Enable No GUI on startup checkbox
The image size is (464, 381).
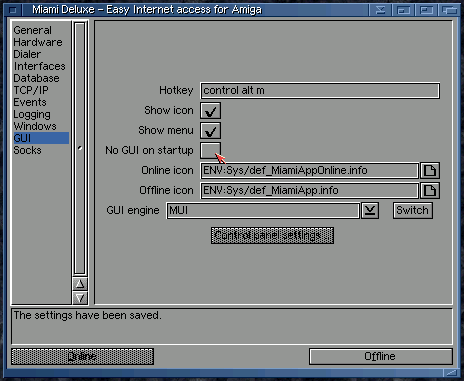[x=210, y=151]
